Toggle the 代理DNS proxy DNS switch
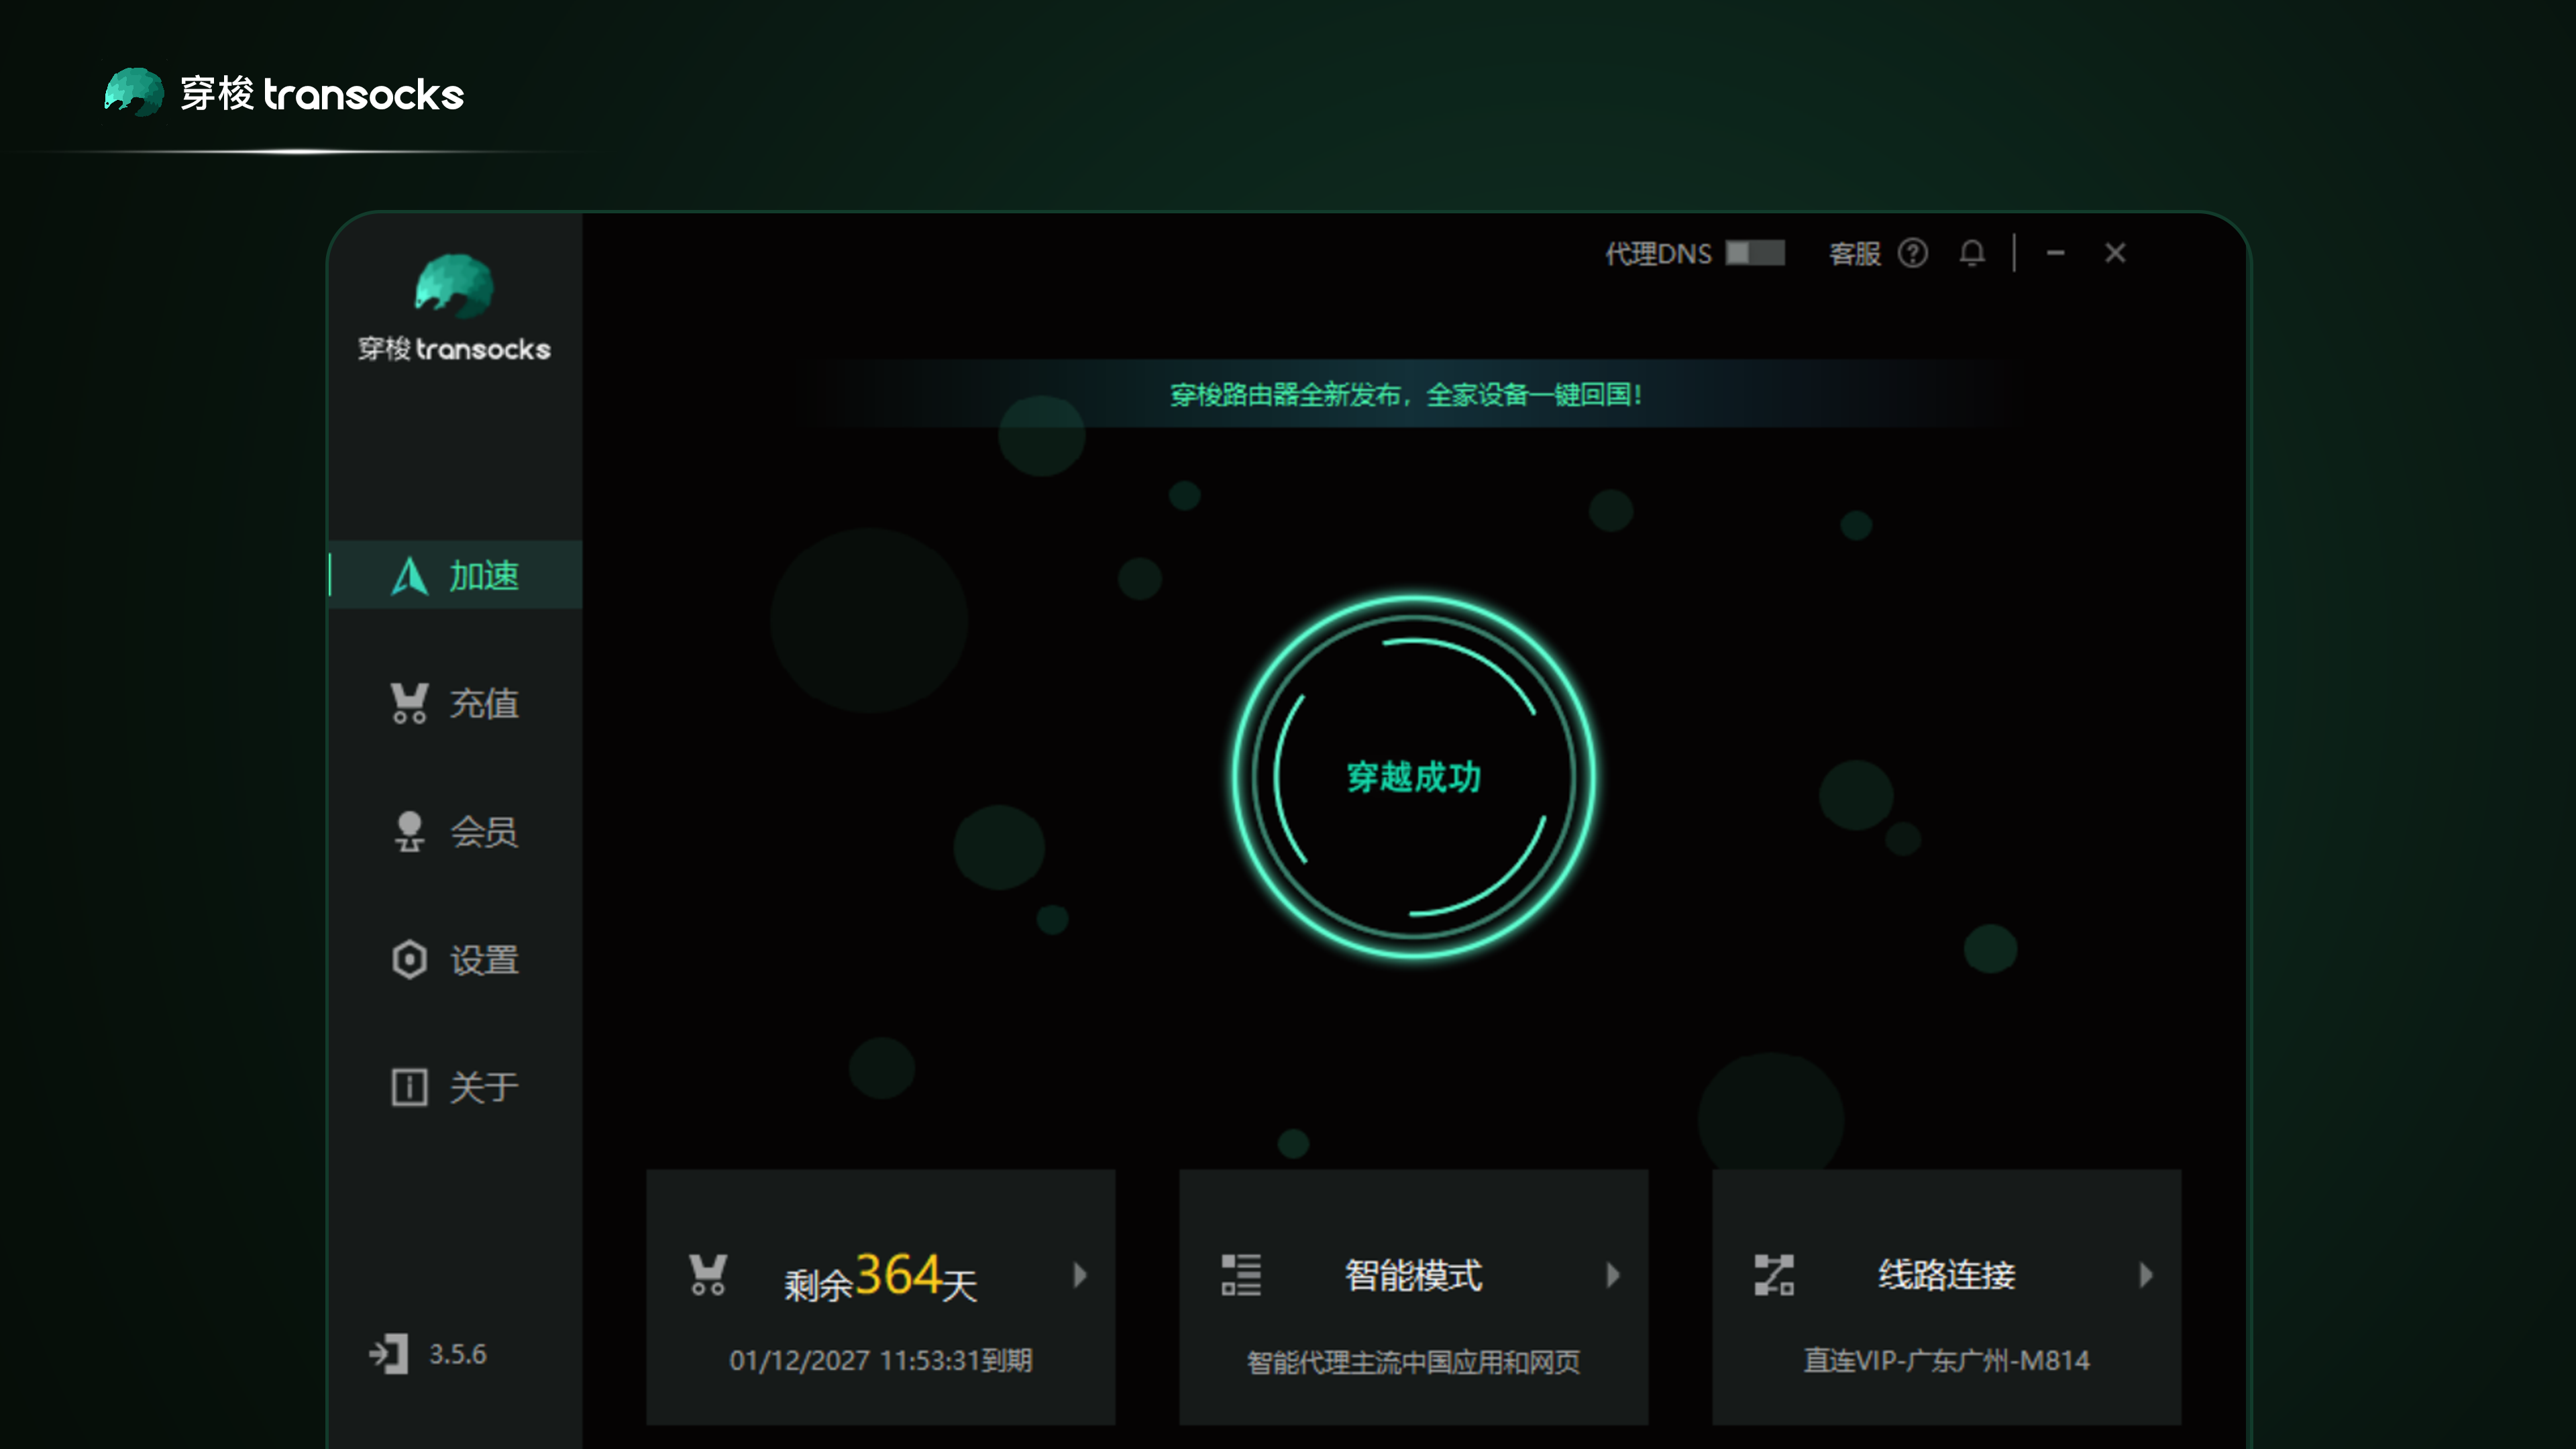This screenshot has height=1449, width=2576. pyautogui.click(x=1756, y=253)
